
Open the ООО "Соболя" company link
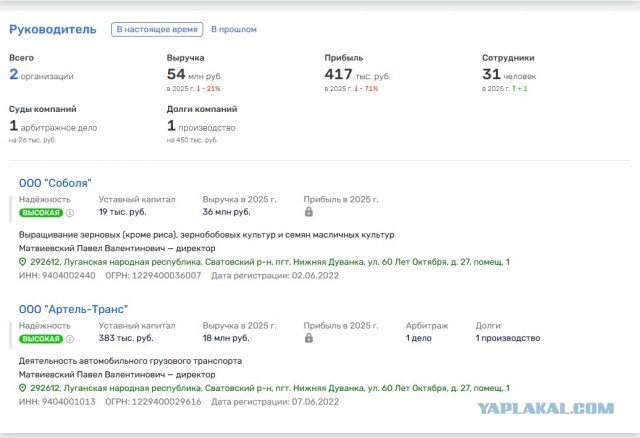tap(55, 183)
